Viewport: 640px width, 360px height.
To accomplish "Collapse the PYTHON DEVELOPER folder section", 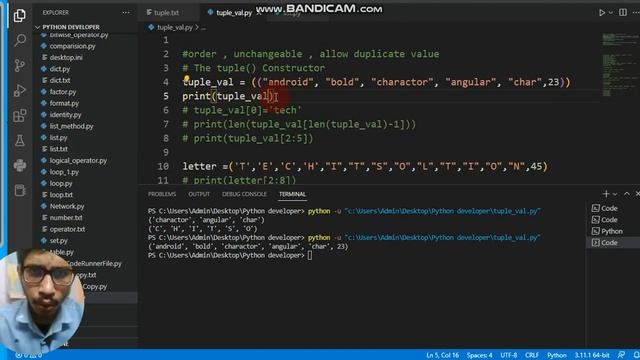I will pos(71,27).
